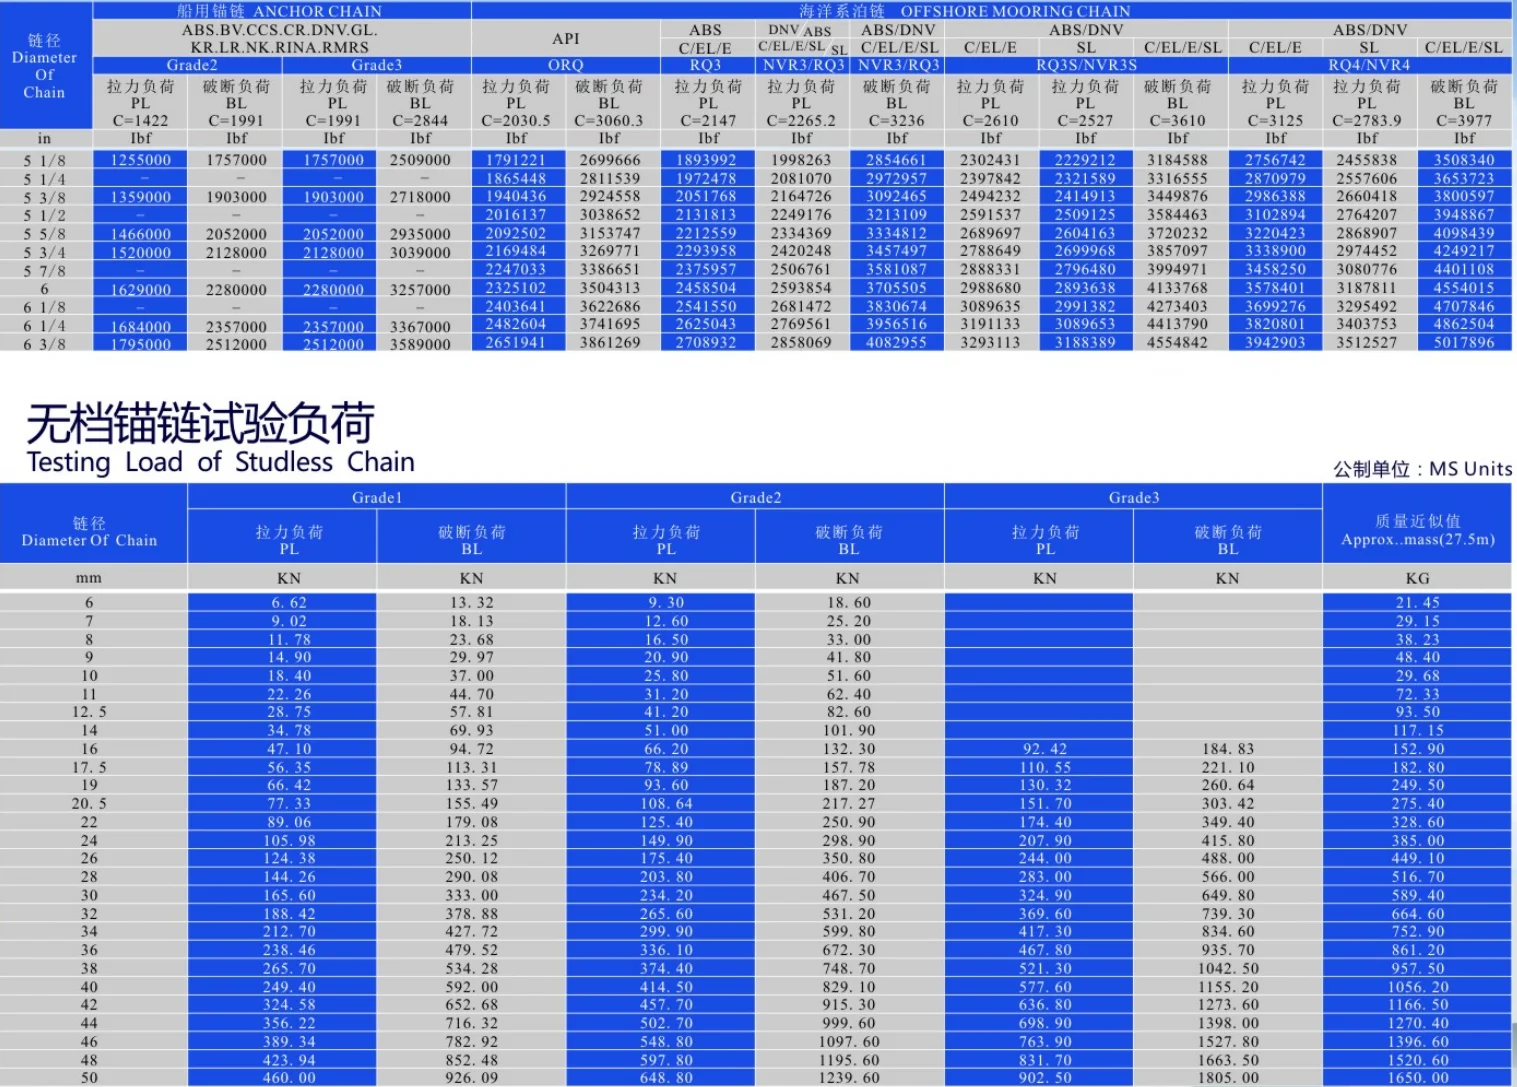Select the ORQ column header
Viewport: 1517px width, 1087px height.
[x=565, y=65]
